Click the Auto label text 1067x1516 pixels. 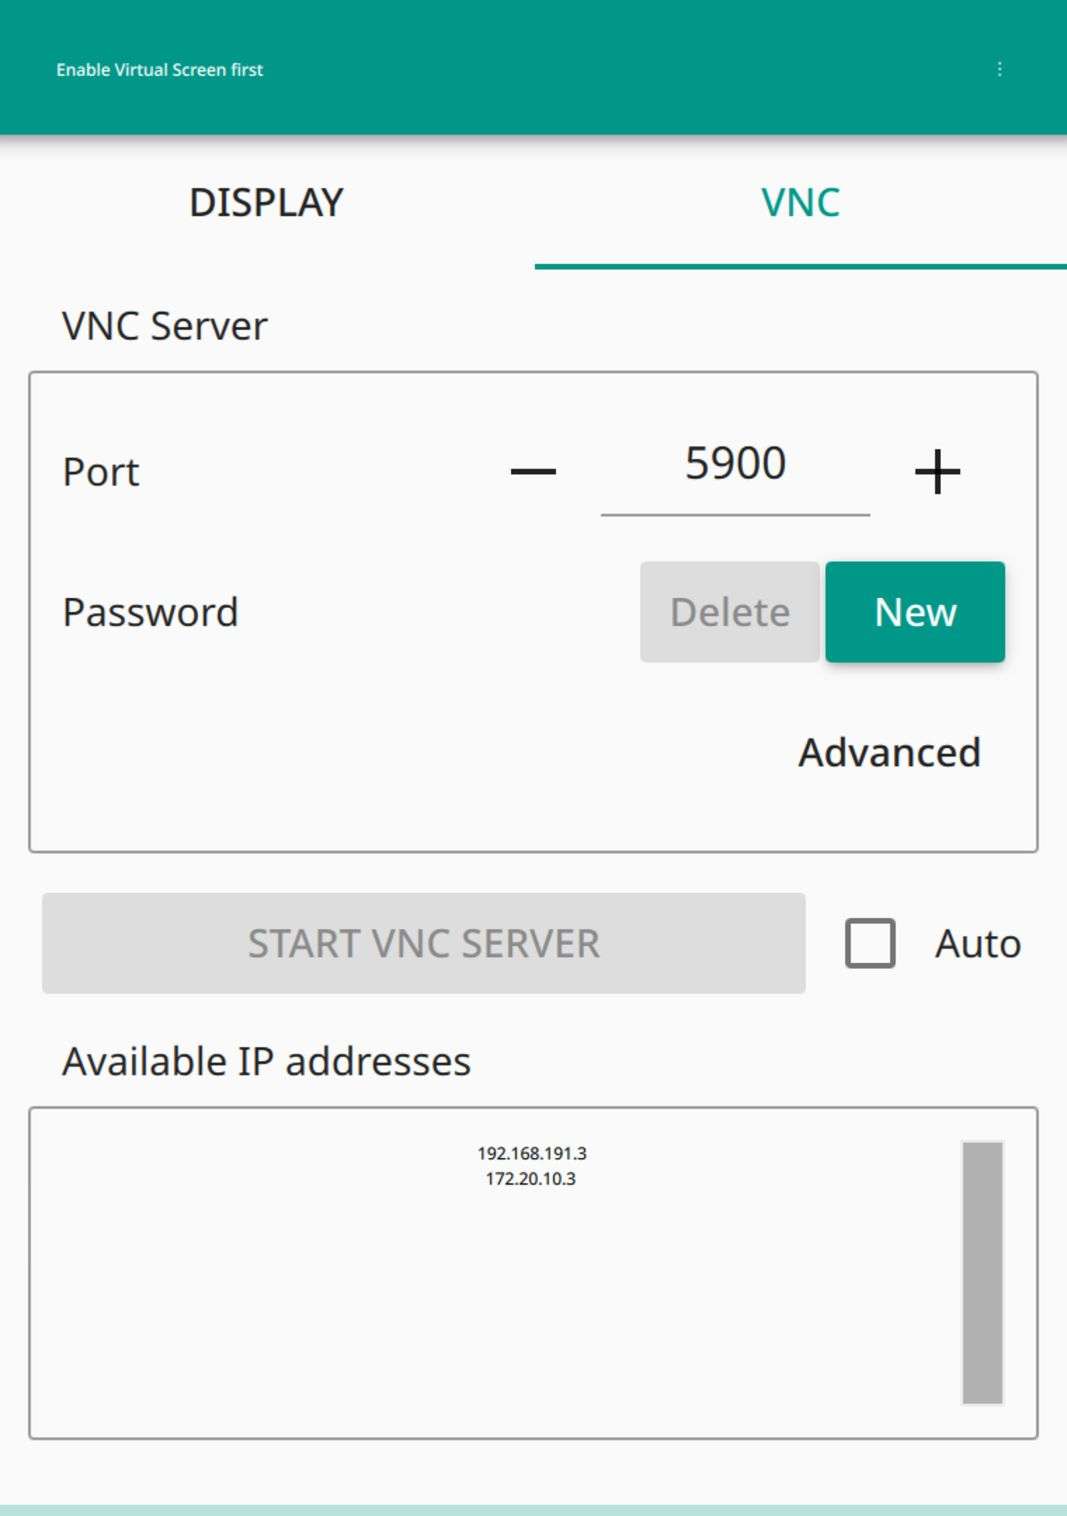[977, 944]
